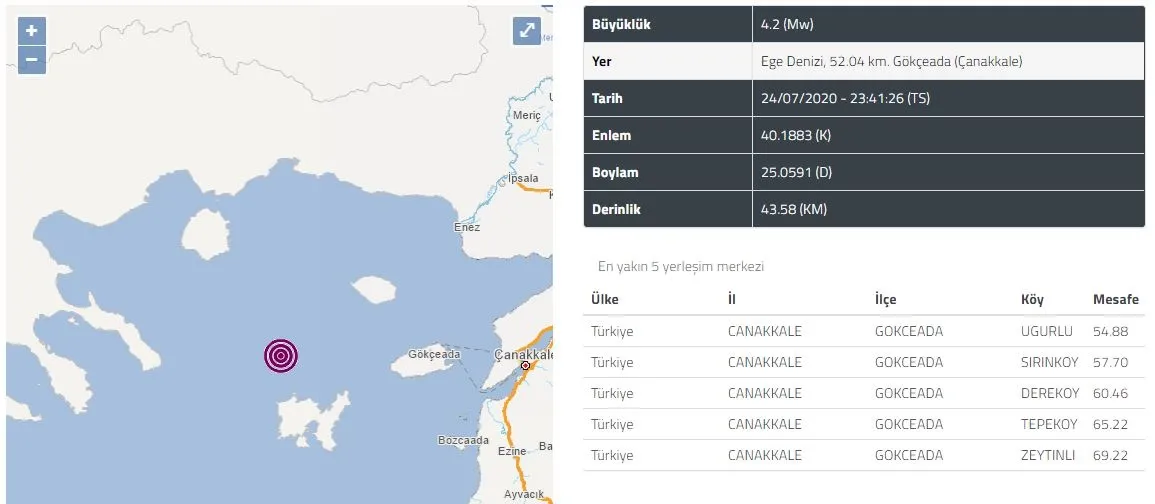The image size is (1155, 504).
Task: Select the ZEYTINLI village row
Action: click(x=1048, y=455)
